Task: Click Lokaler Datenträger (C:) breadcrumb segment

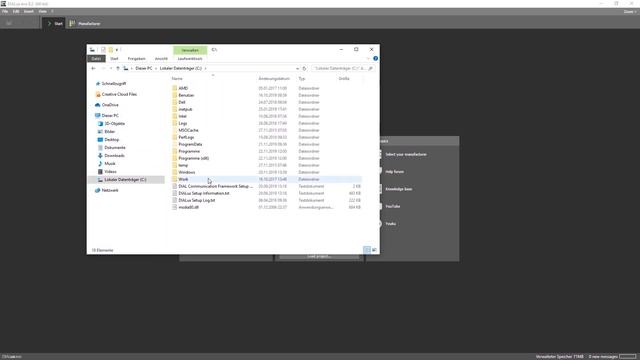Action: point(181,69)
